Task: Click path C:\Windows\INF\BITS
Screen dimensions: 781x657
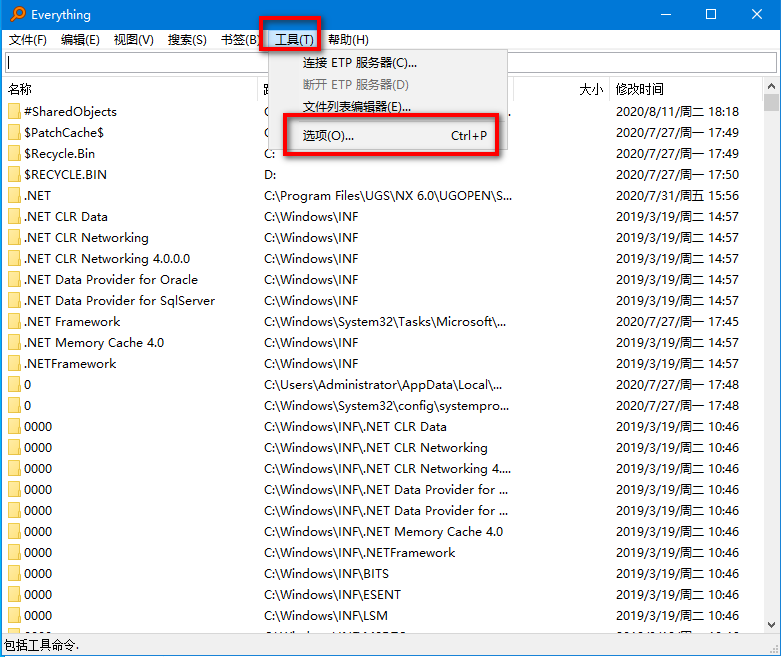Action: point(326,573)
